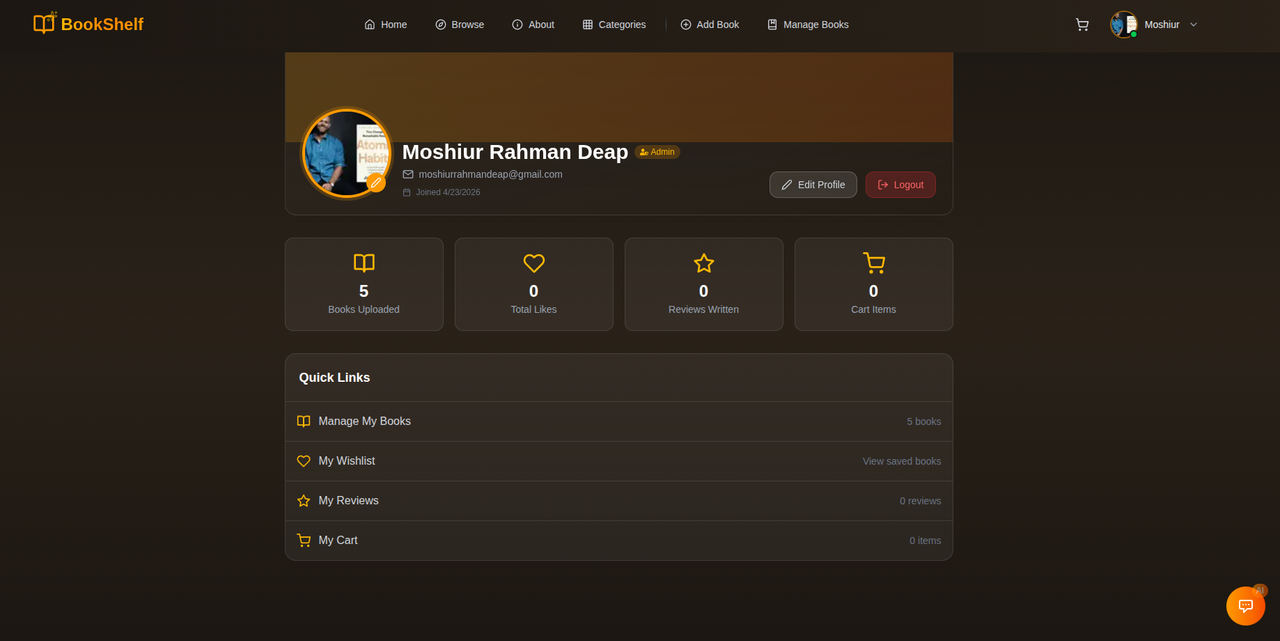
Task: Click the BookShelf logo icon
Action: pyautogui.click(x=44, y=23)
